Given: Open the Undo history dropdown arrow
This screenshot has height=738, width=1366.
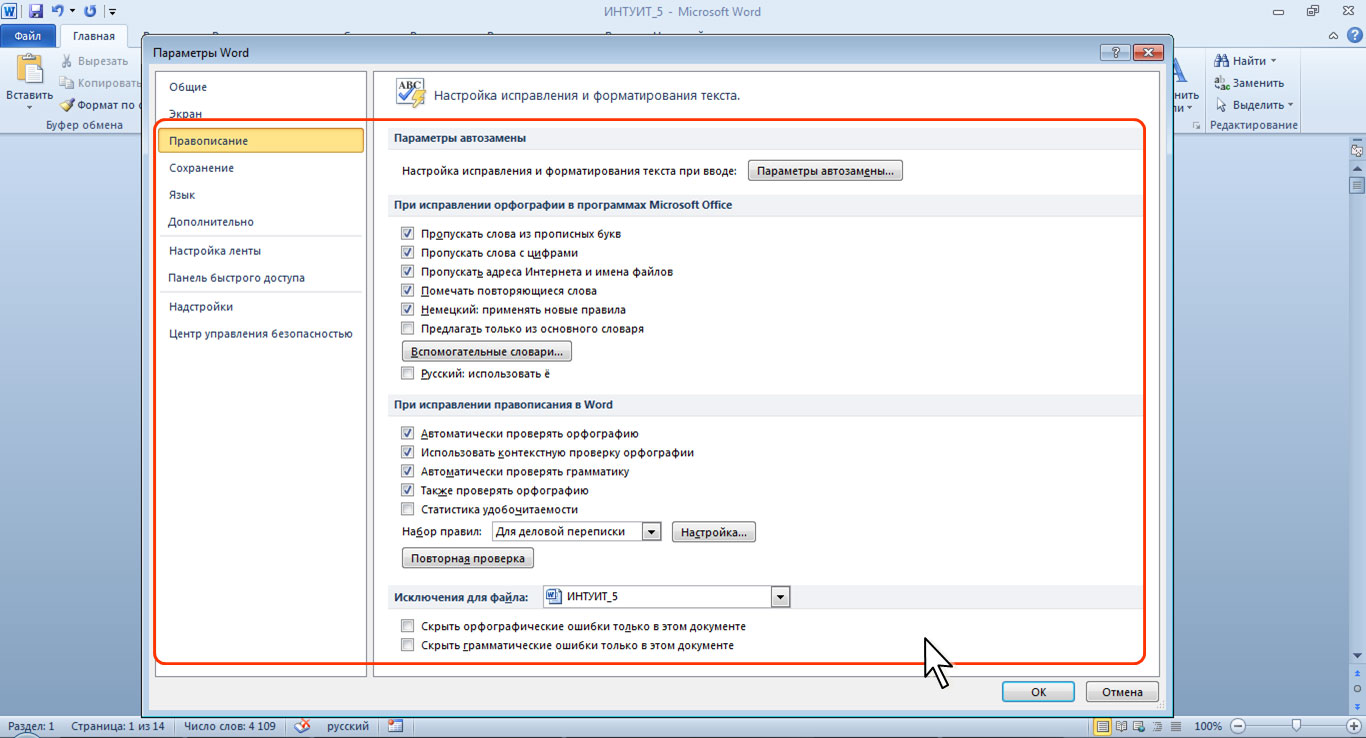Looking at the screenshot, I should click(x=72, y=13).
